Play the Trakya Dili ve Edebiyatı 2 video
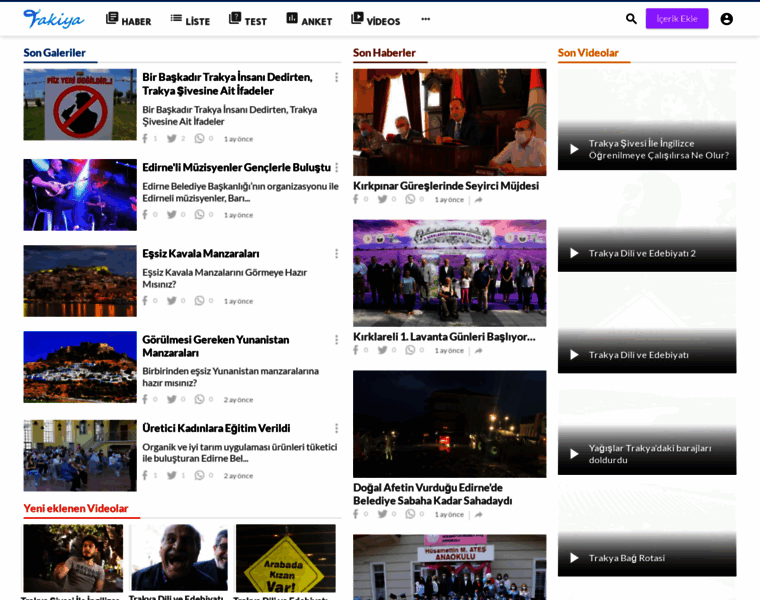 click(x=574, y=253)
